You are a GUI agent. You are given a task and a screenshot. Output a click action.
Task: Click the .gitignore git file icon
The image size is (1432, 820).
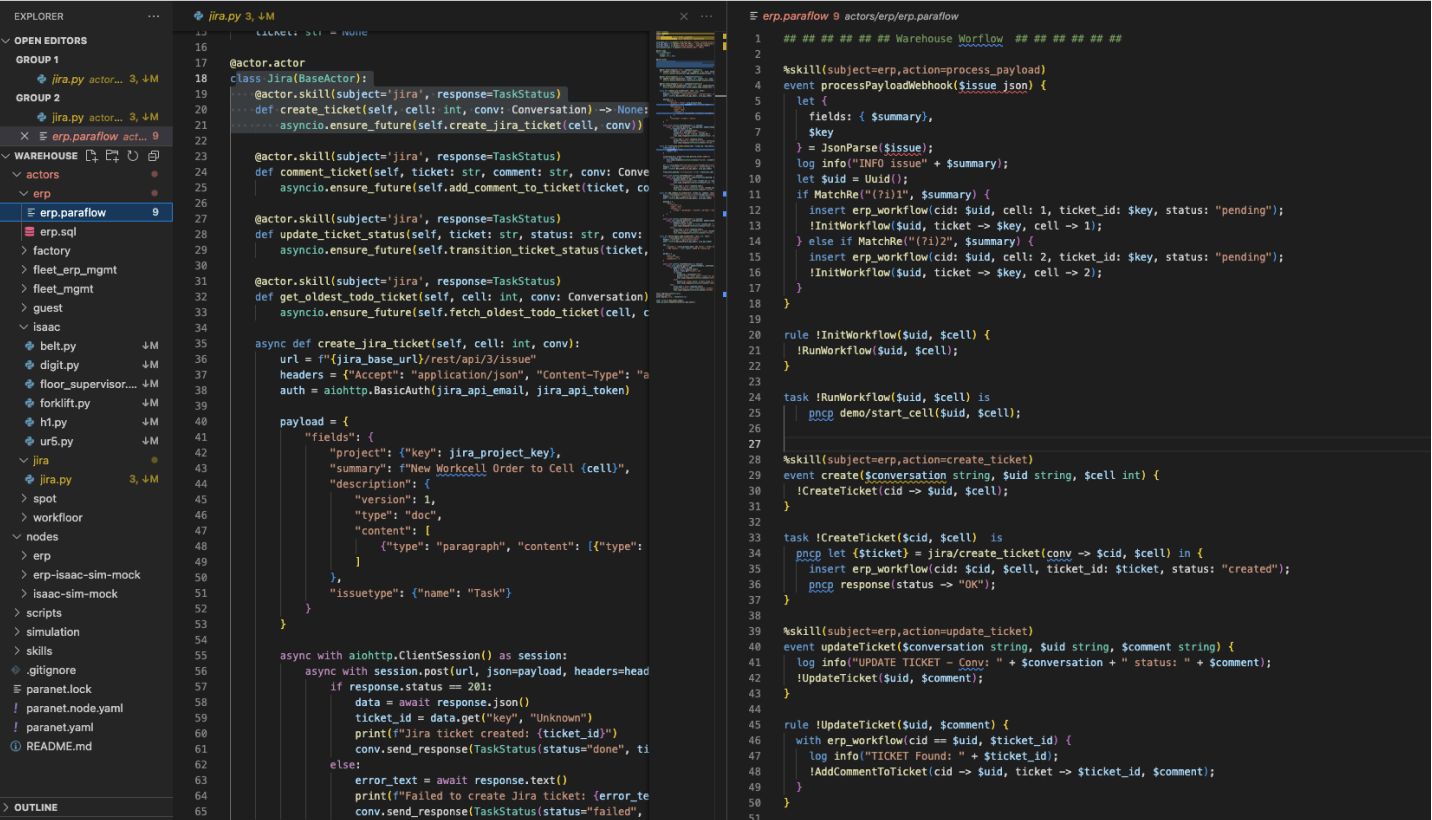[x=16, y=670]
